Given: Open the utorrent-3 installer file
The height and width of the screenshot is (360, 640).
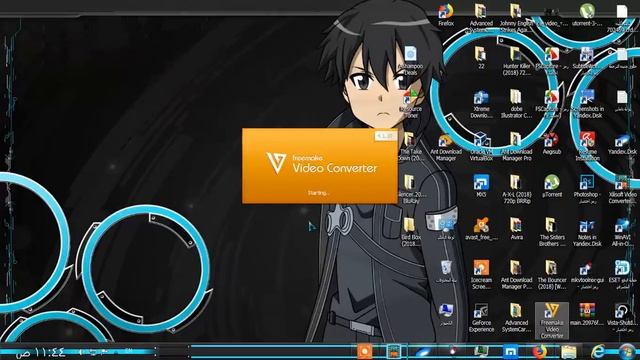Looking at the screenshot, I should [x=587, y=15].
